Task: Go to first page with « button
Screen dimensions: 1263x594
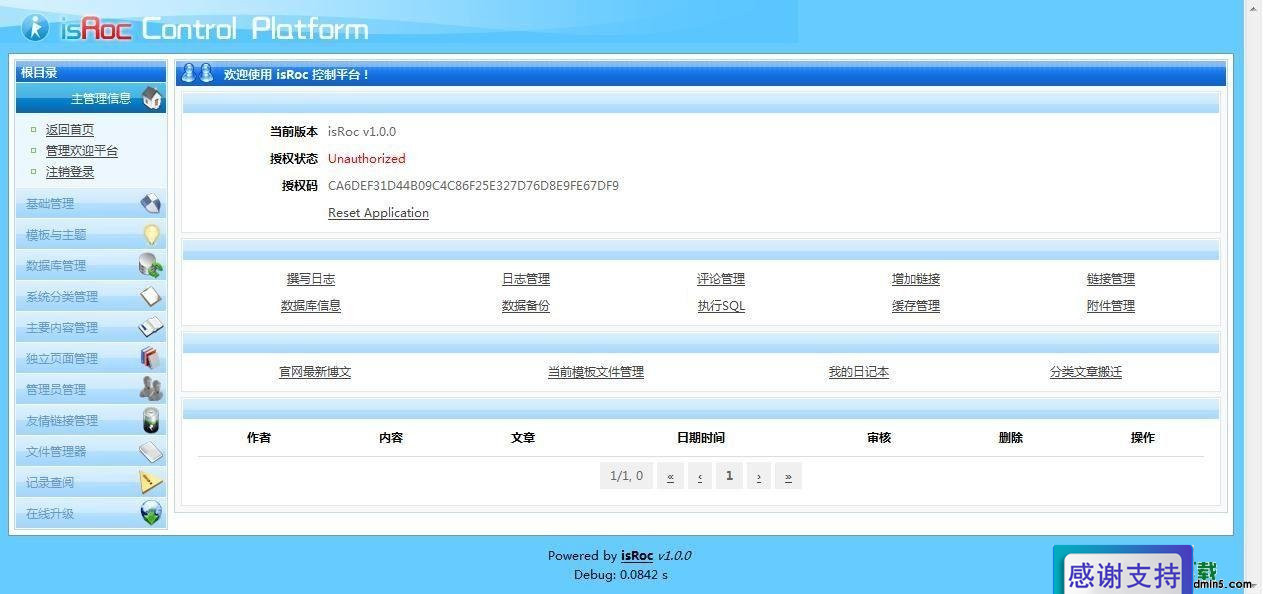Action: tap(670, 476)
